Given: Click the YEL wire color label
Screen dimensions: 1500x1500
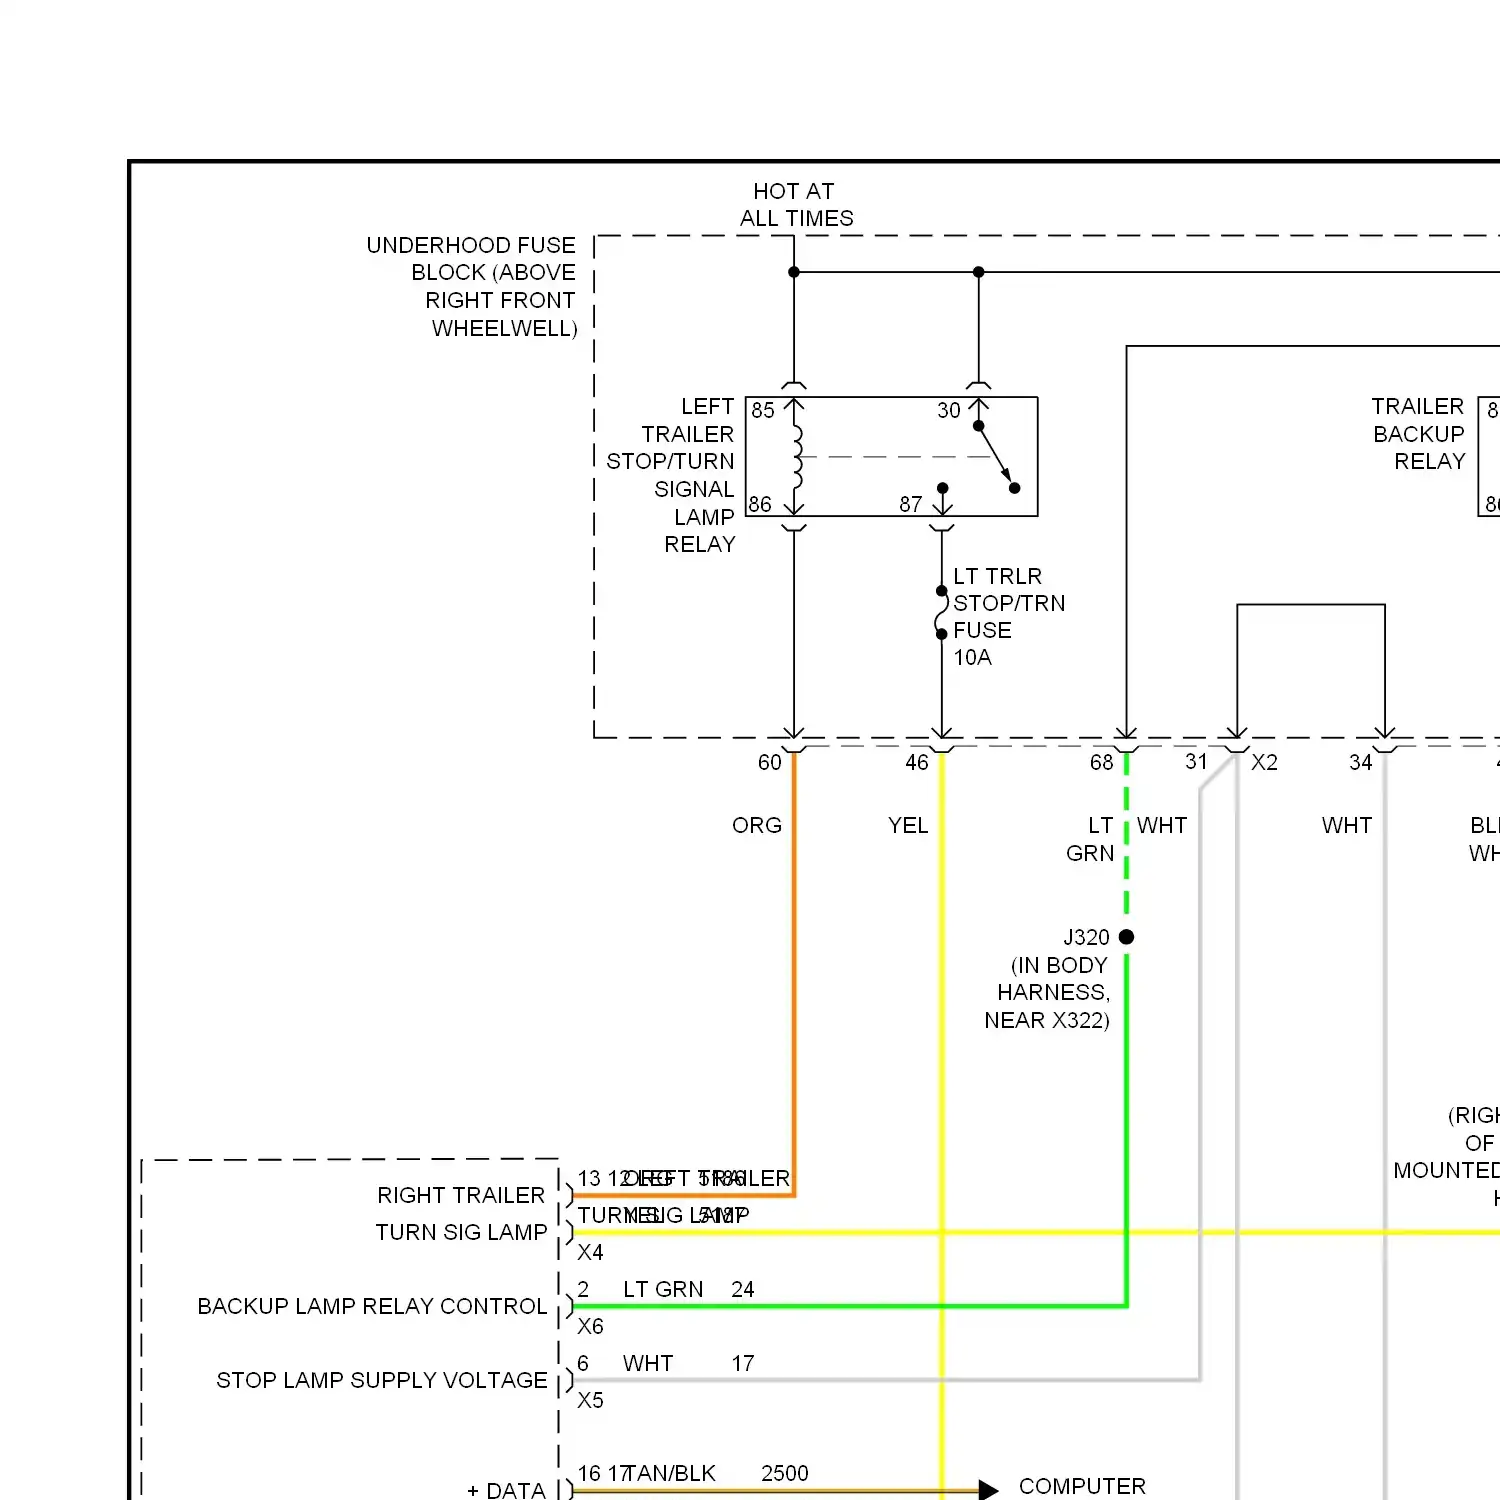Looking at the screenshot, I should pos(908,826).
